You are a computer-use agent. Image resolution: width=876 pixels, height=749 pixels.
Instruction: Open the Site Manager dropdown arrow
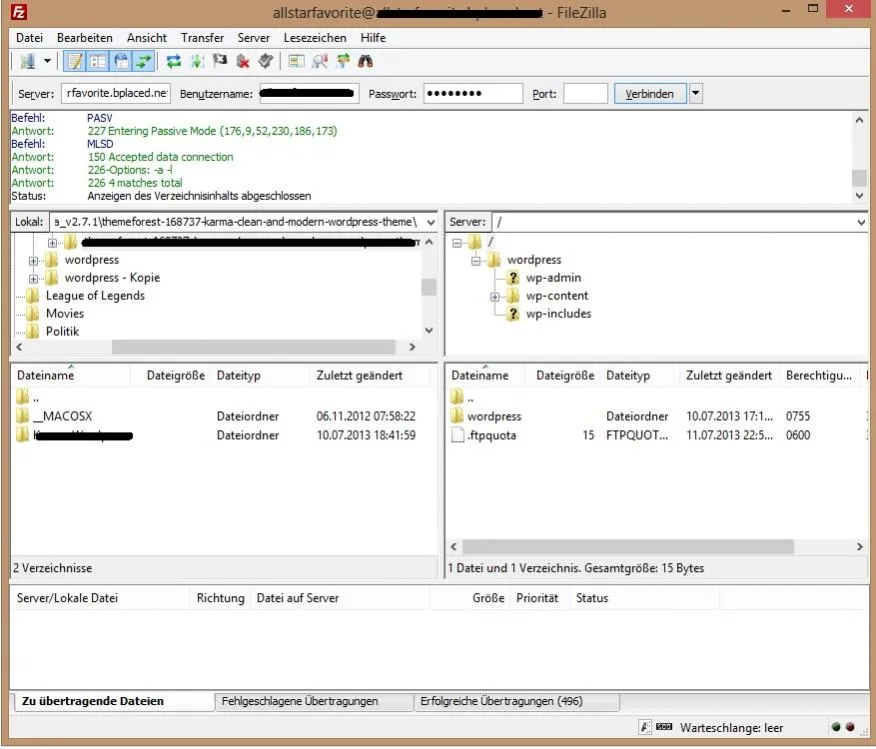click(x=47, y=61)
